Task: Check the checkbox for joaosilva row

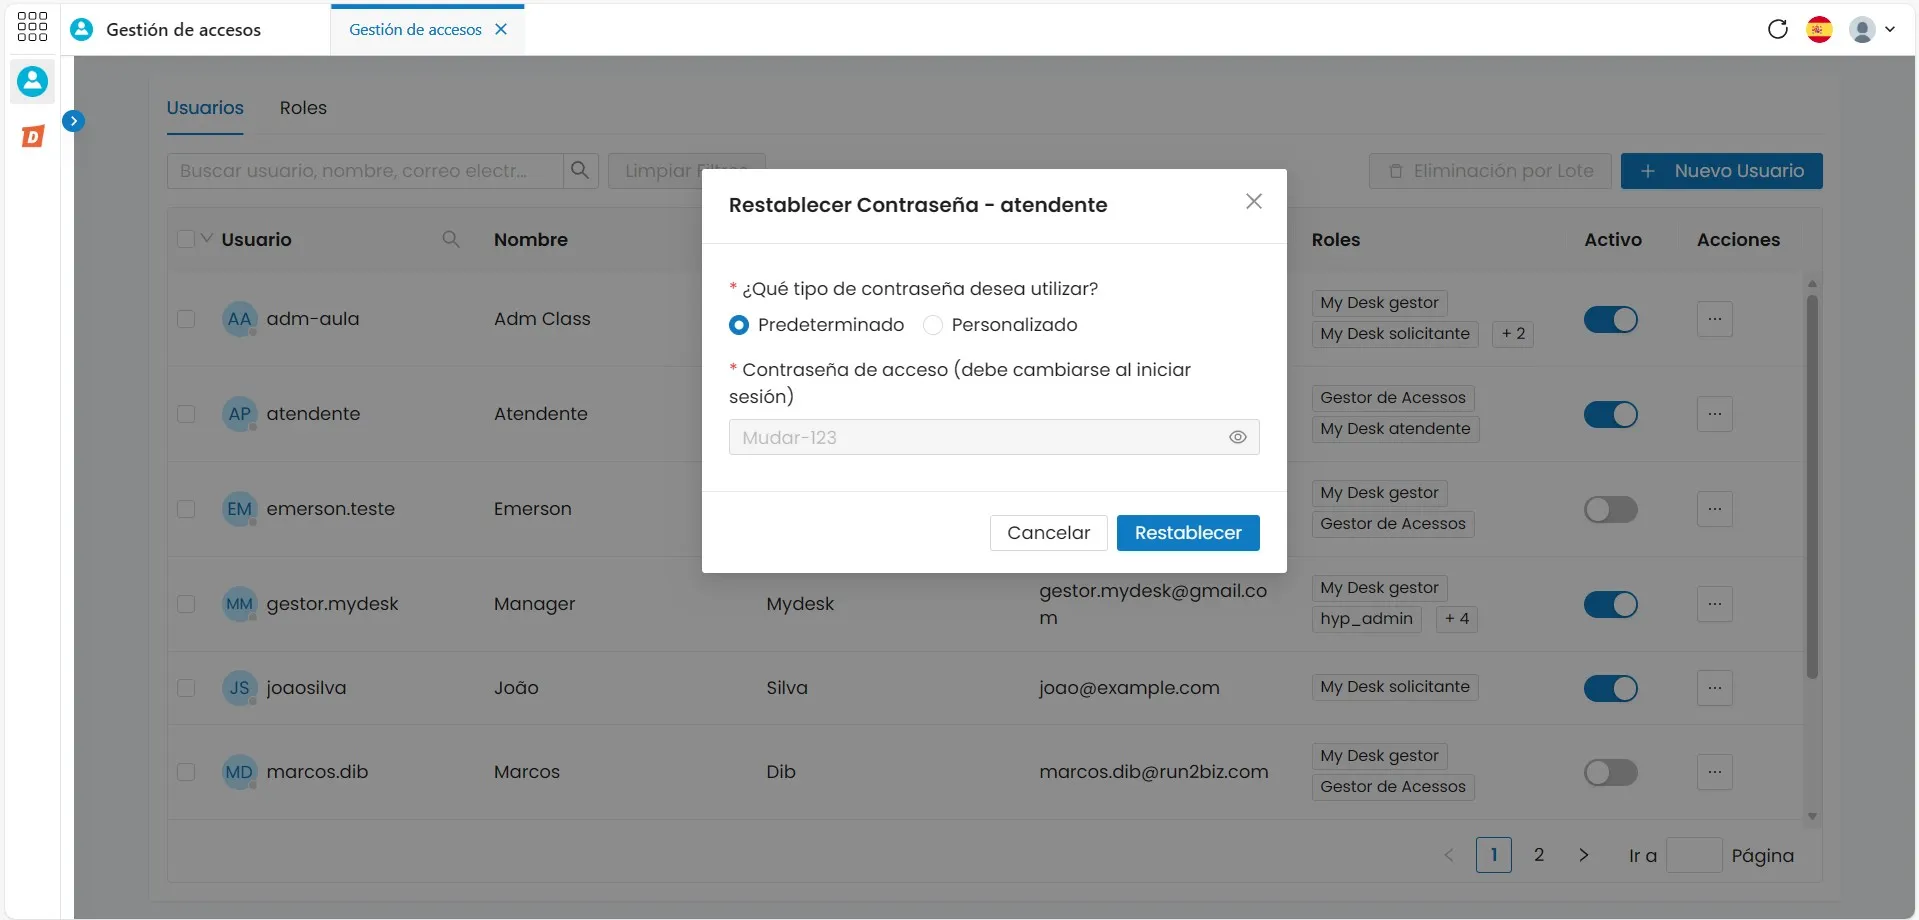Action: point(186,688)
